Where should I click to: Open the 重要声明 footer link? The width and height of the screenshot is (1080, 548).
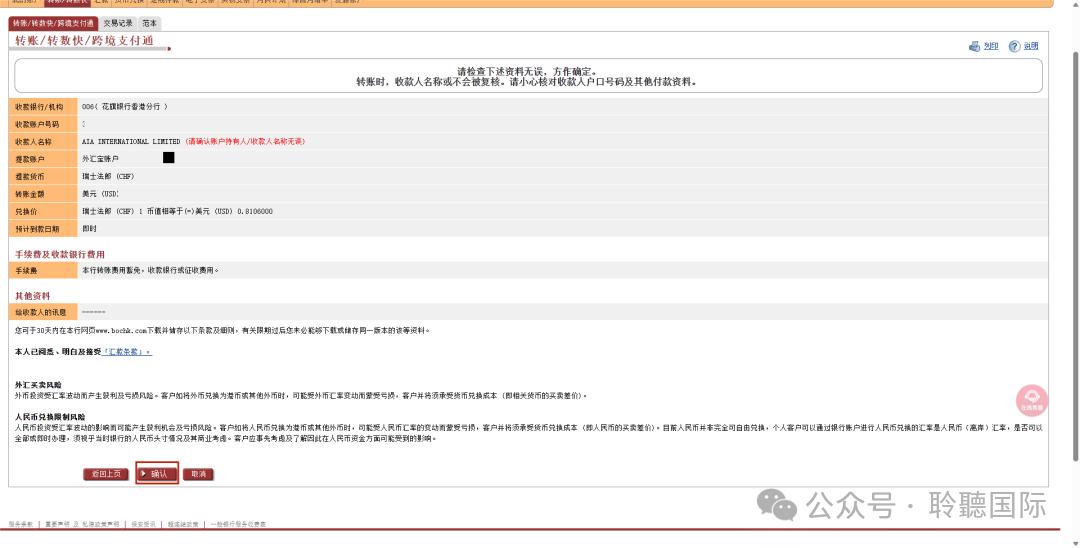[x=52, y=524]
